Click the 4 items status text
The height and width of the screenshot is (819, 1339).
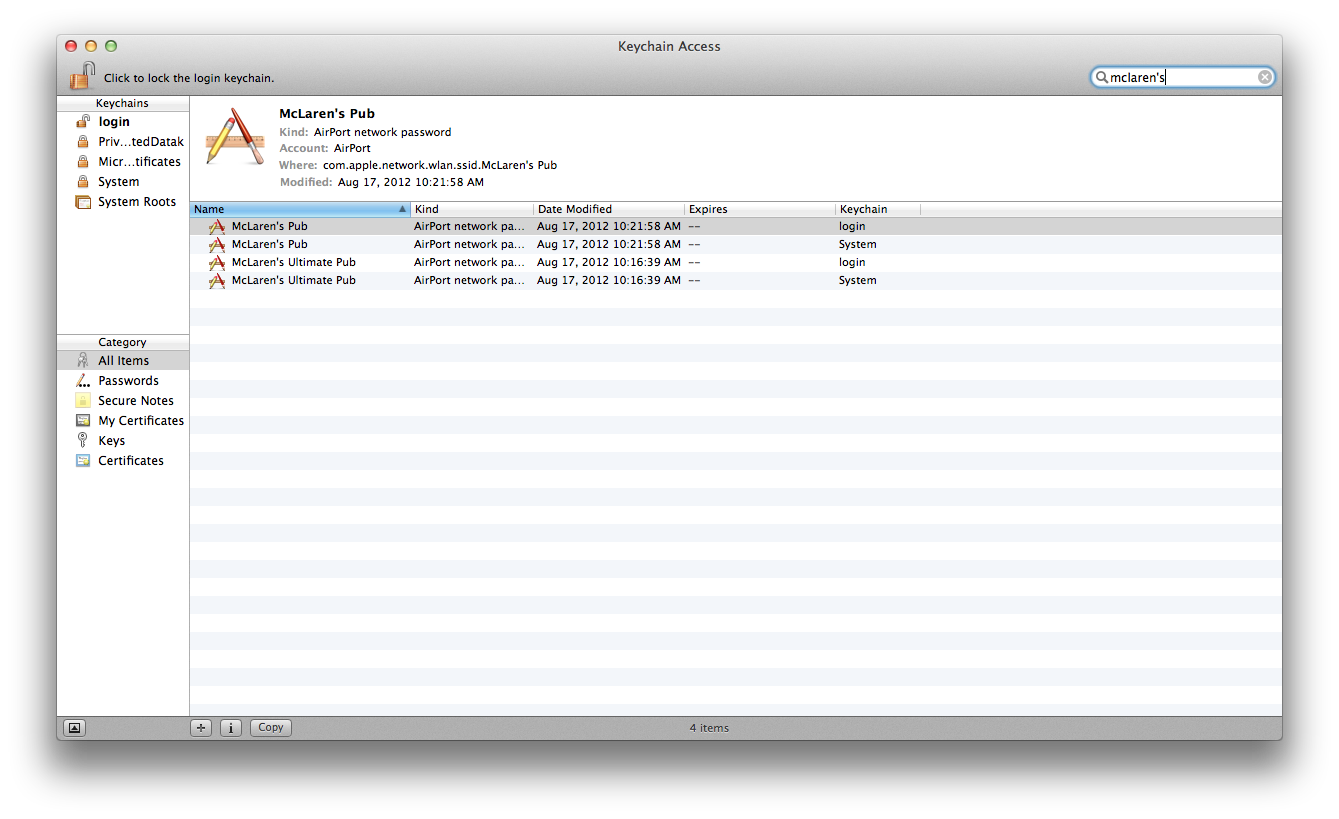(x=709, y=728)
